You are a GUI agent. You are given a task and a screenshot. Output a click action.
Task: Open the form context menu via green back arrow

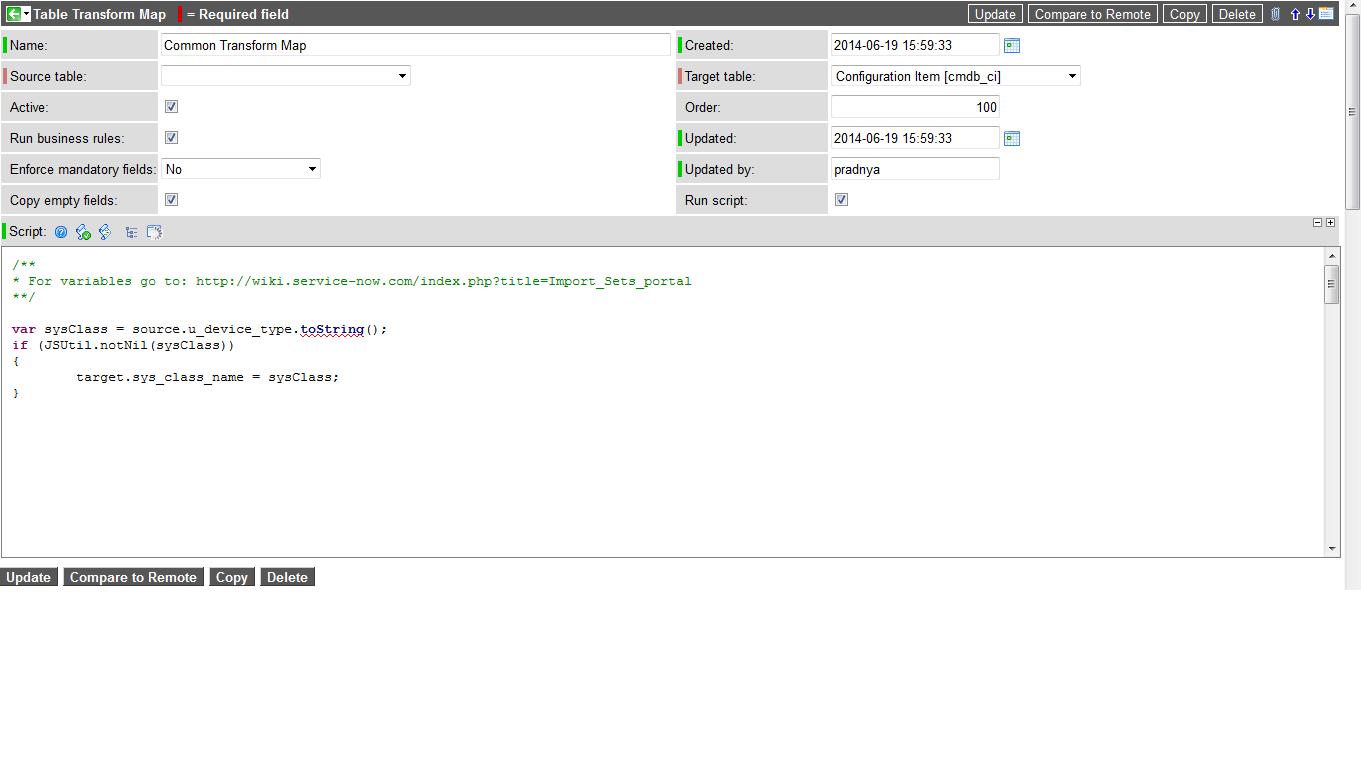[x=14, y=13]
